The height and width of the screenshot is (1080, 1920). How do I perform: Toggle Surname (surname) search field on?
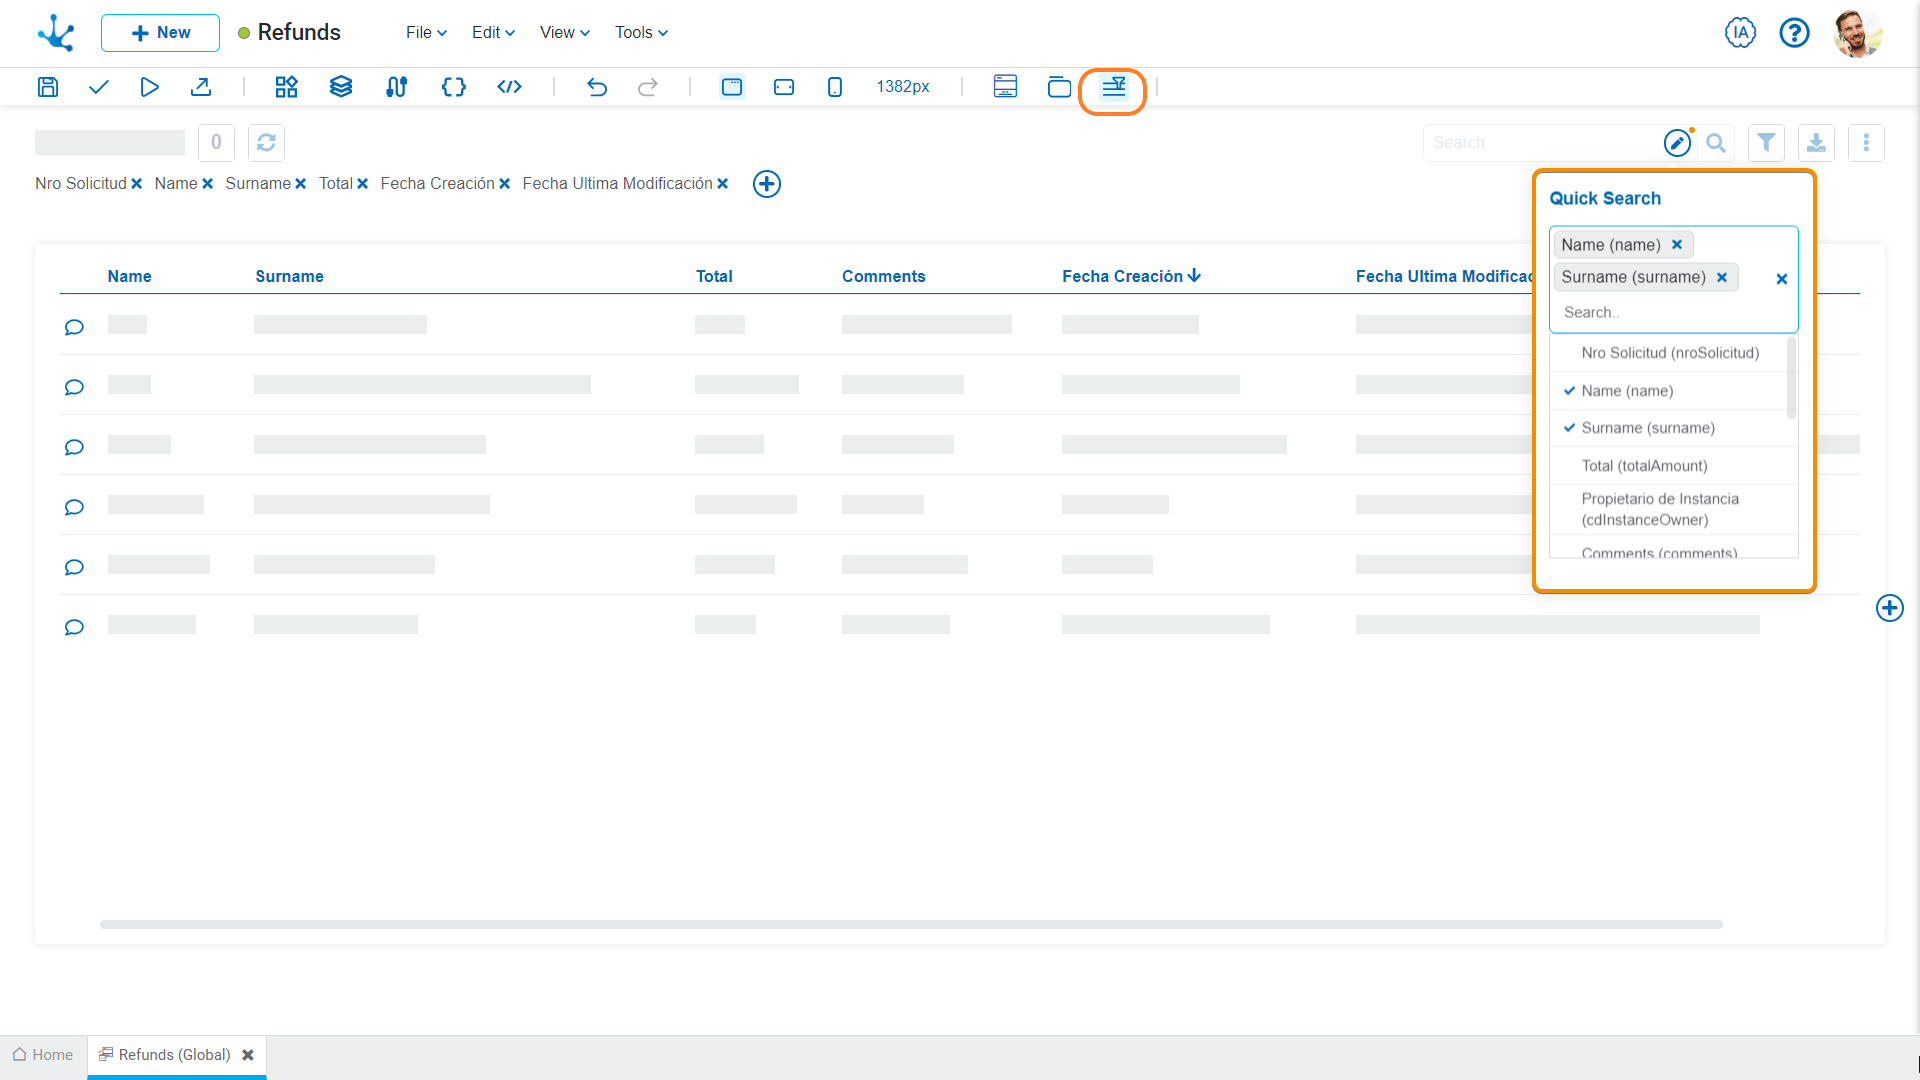(x=1647, y=427)
